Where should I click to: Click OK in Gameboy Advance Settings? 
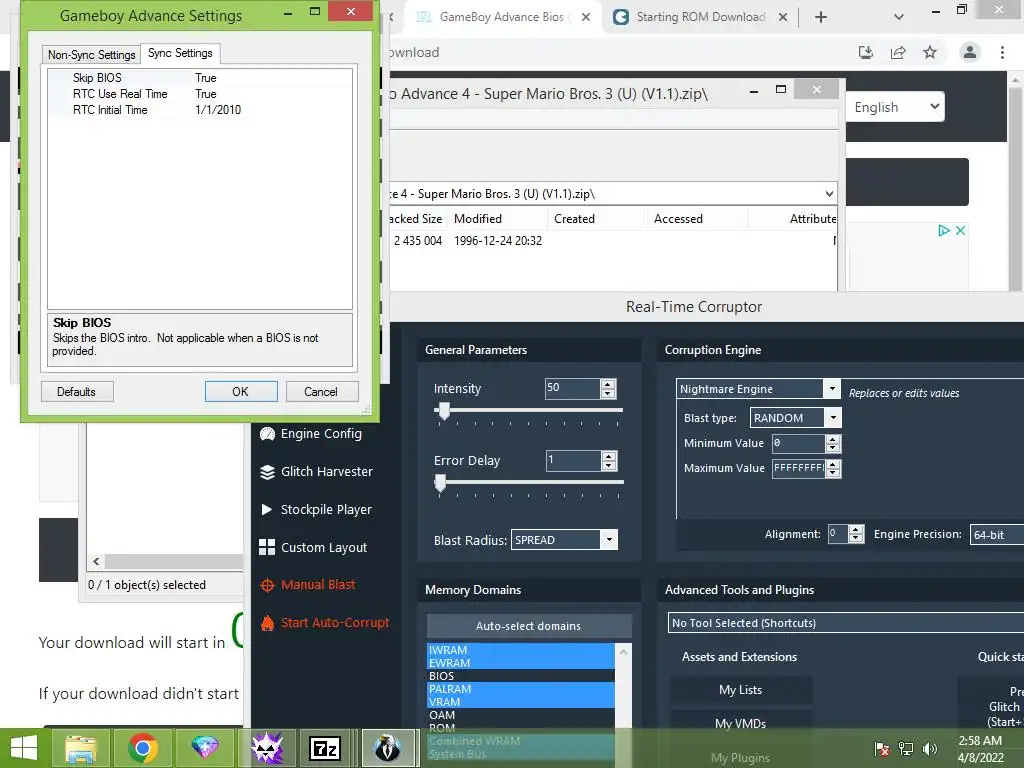click(x=240, y=392)
